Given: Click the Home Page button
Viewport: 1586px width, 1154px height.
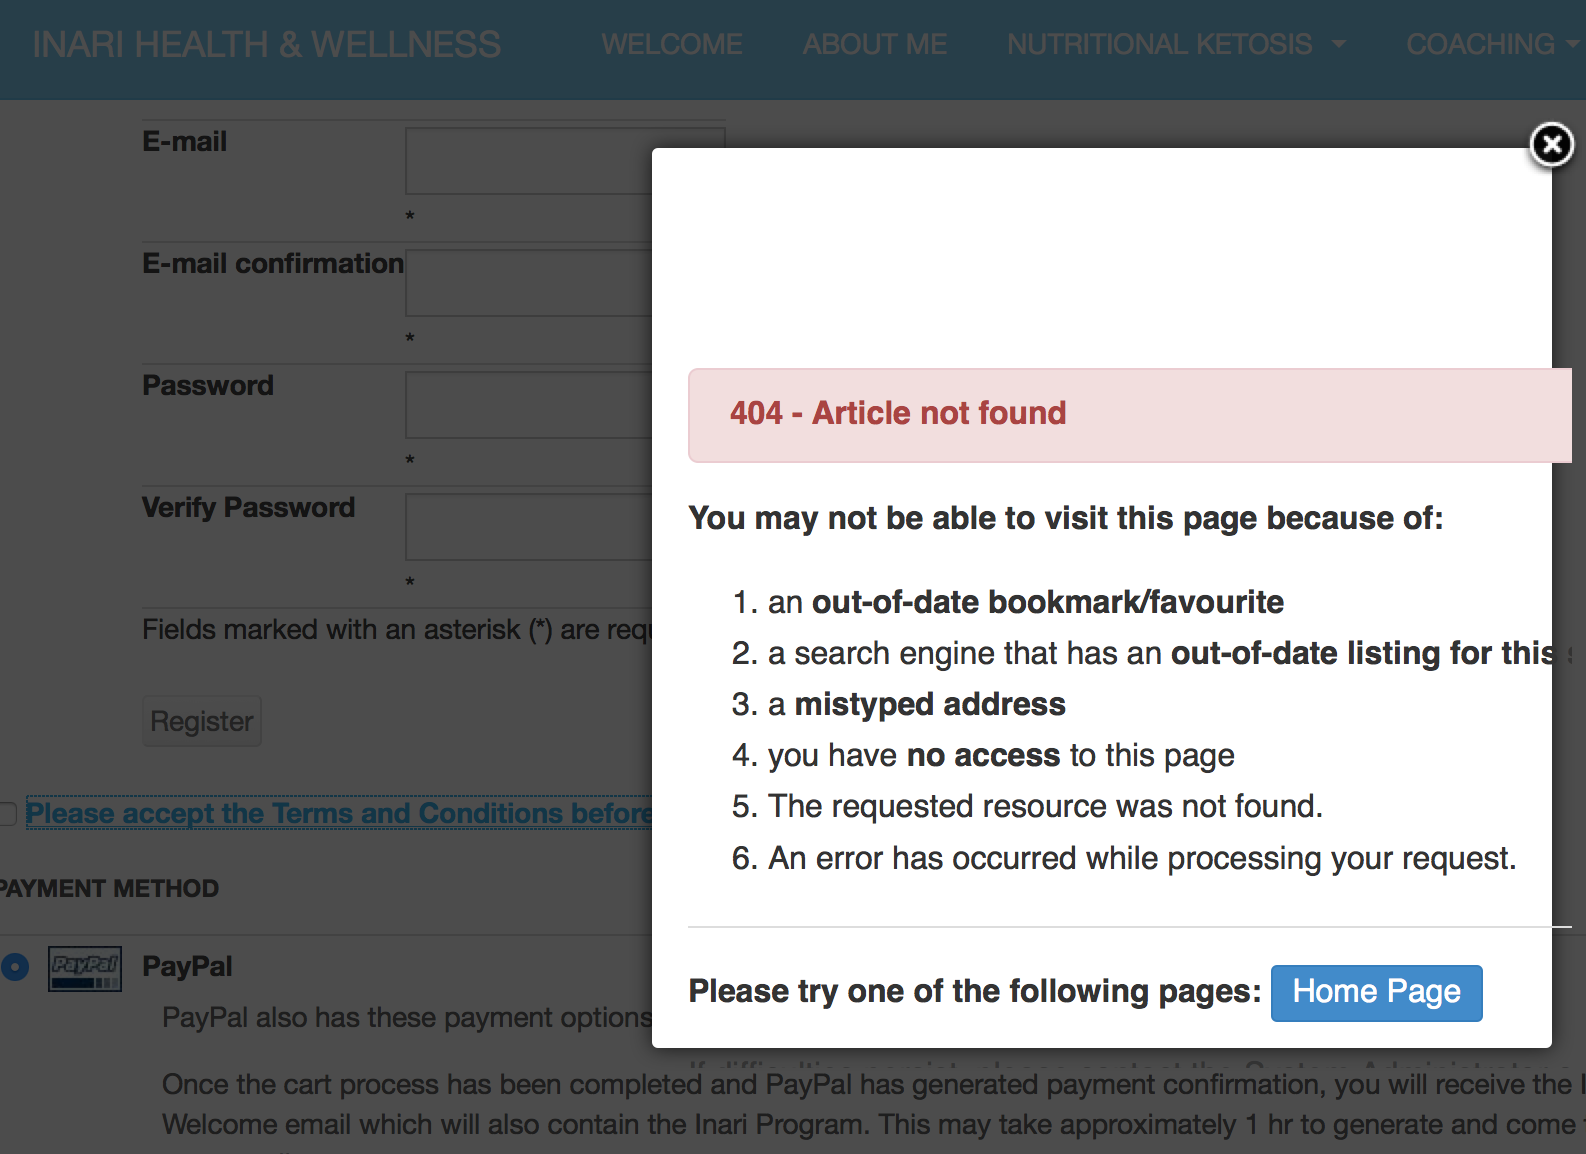Looking at the screenshot, I should coord(1376,992).
